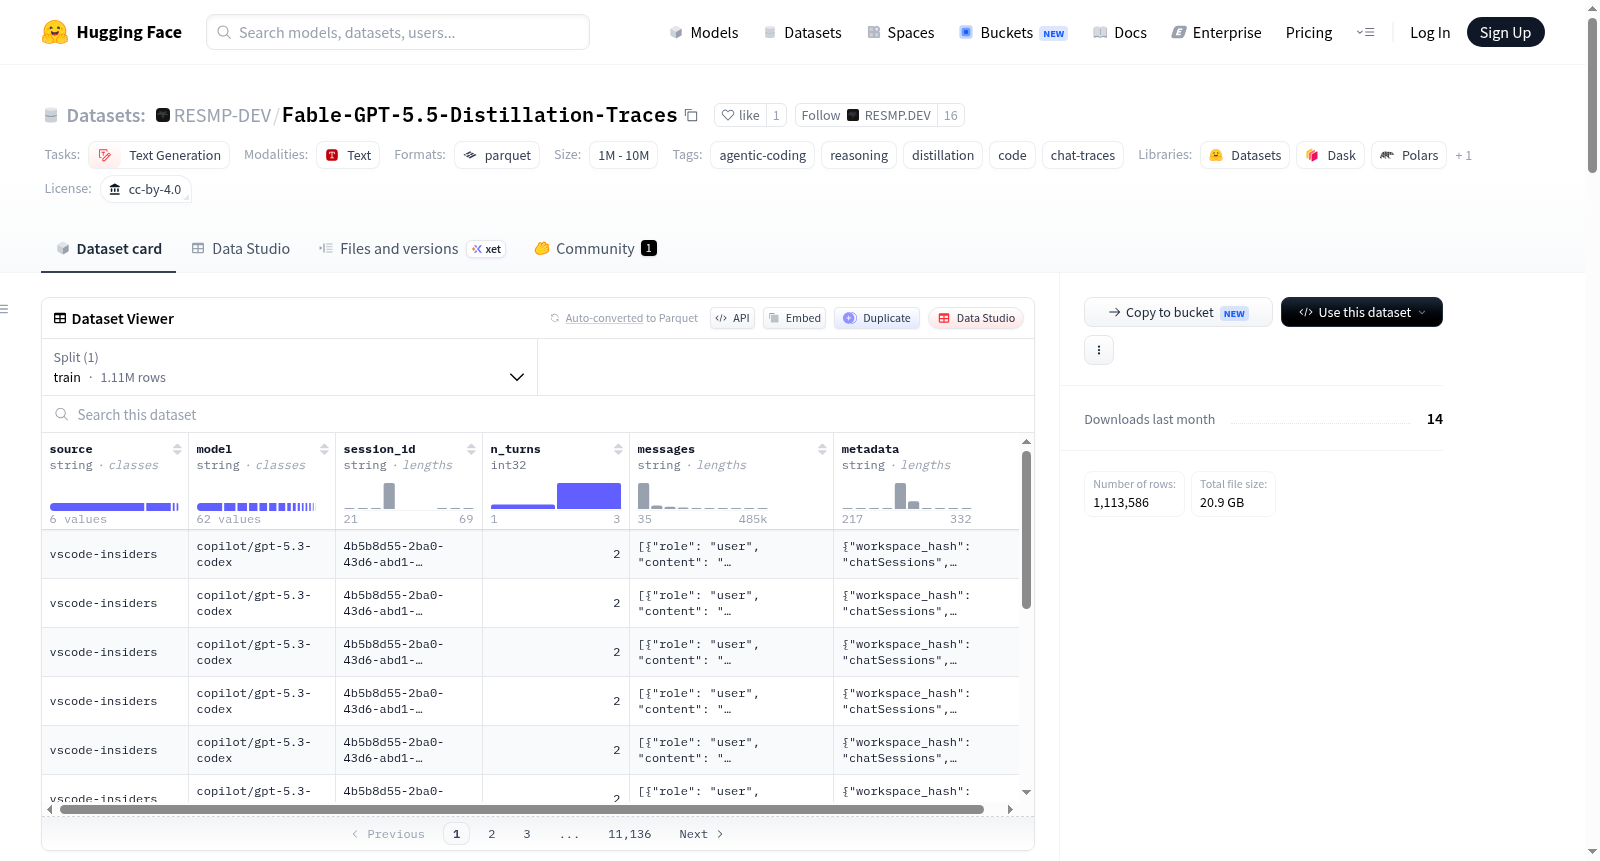Image resolution: width=1600 pixels, height=861 pixels.
Task: Open the Files and versions tab
Action: point(411,249)
